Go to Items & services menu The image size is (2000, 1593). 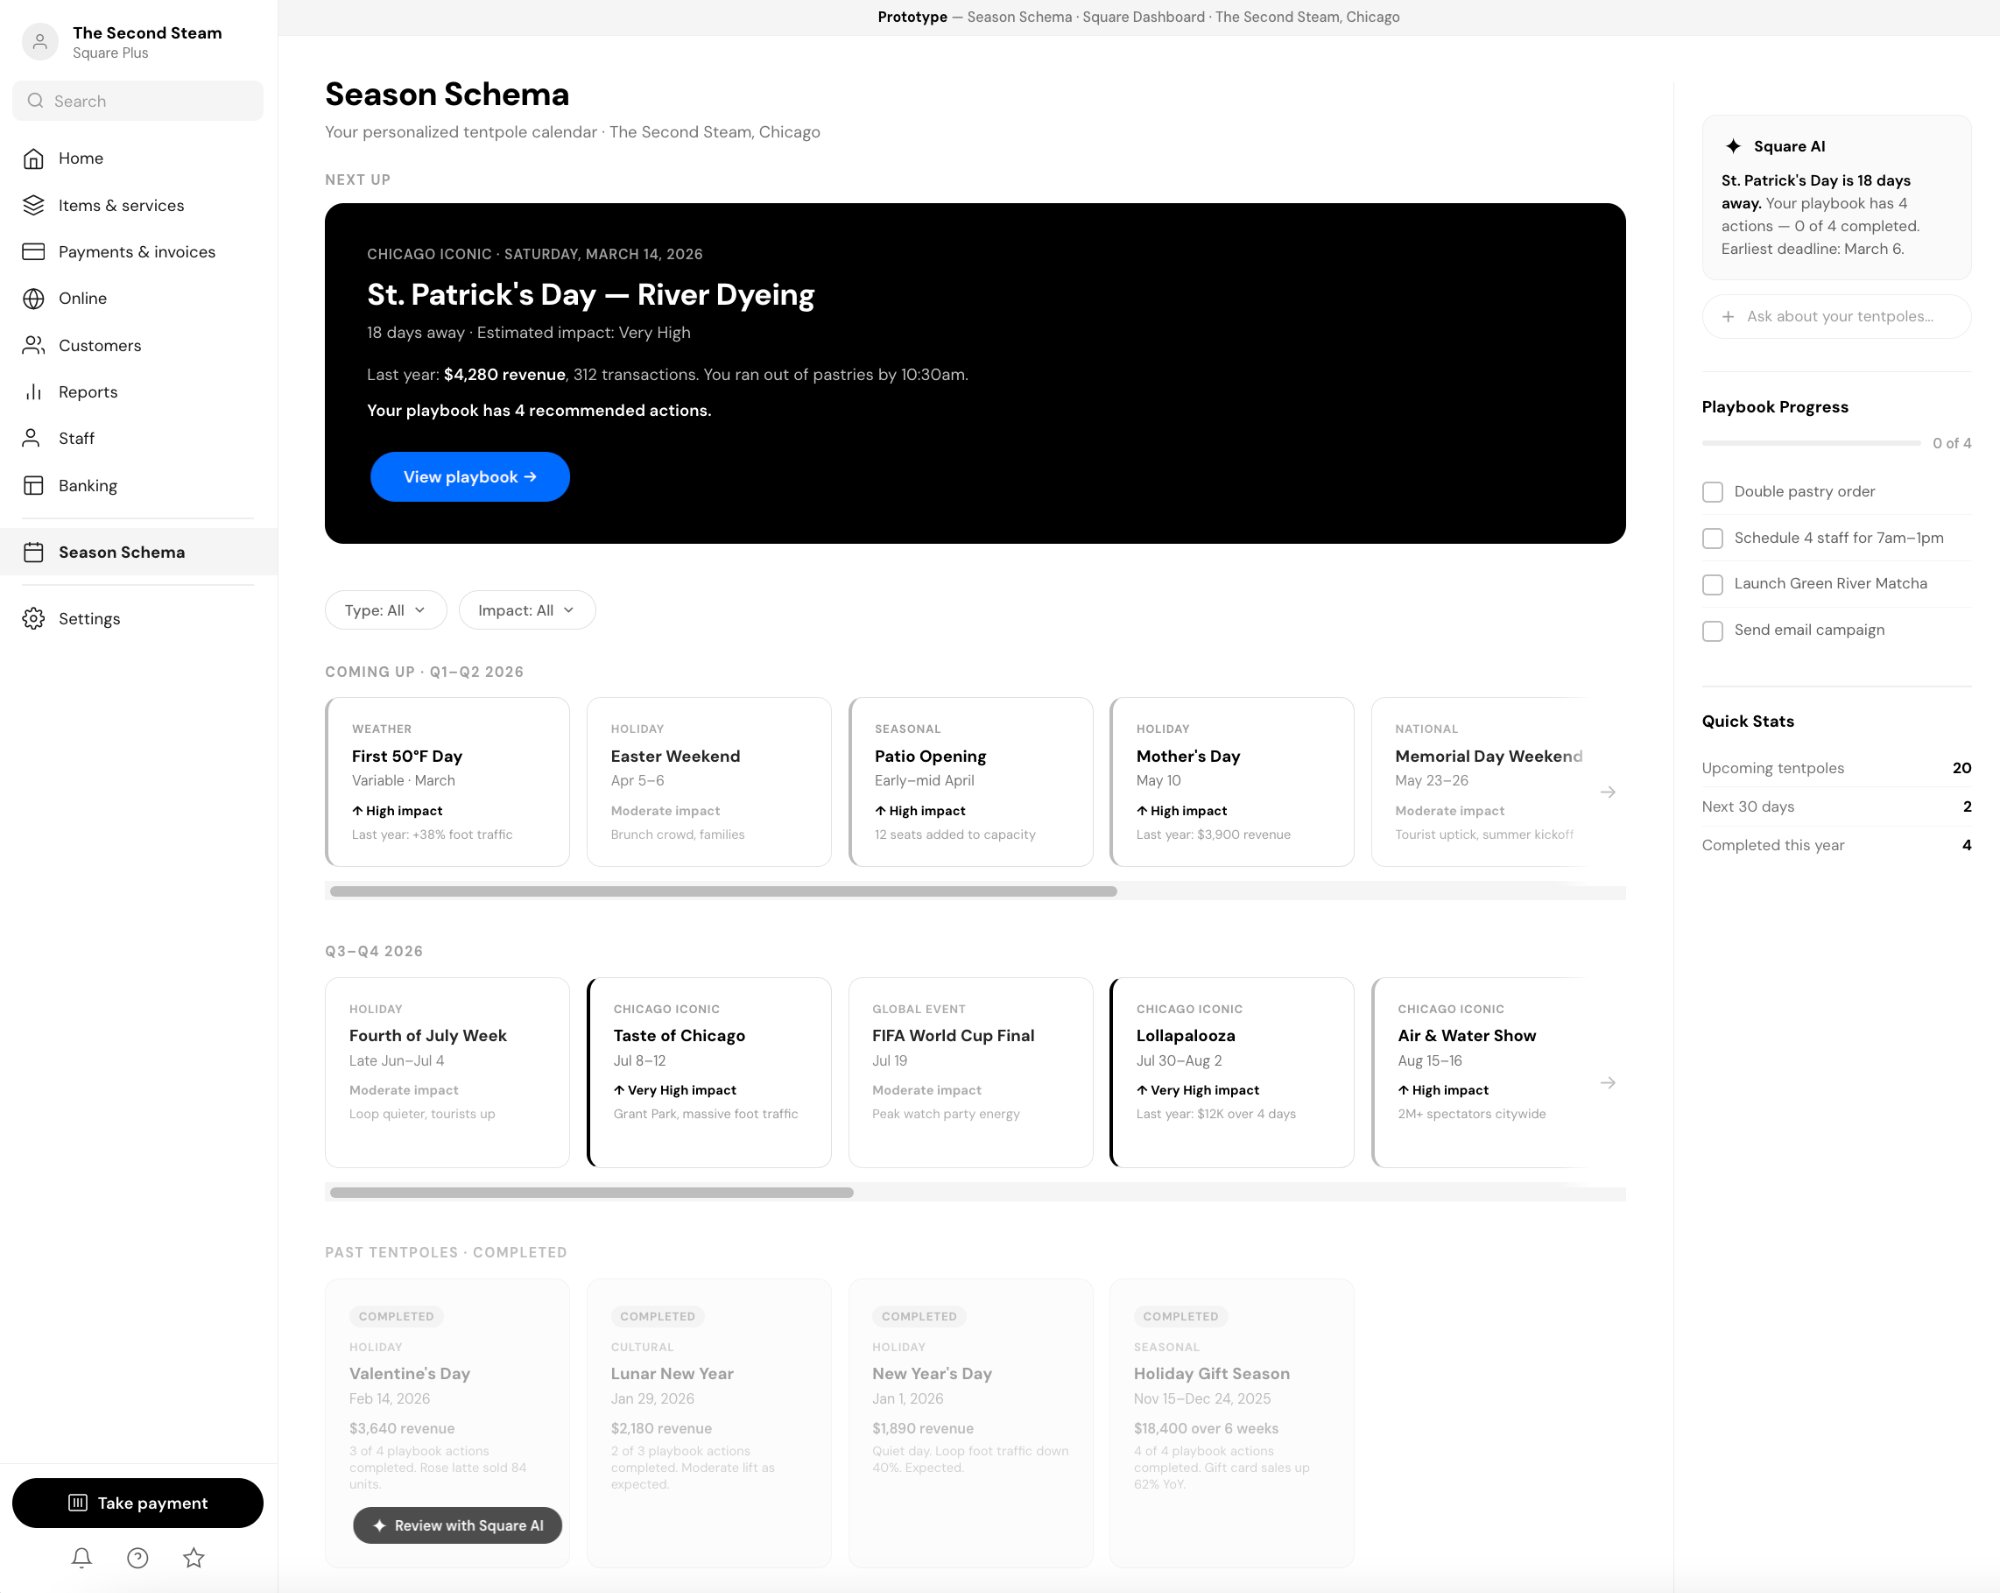pos(121,205)
